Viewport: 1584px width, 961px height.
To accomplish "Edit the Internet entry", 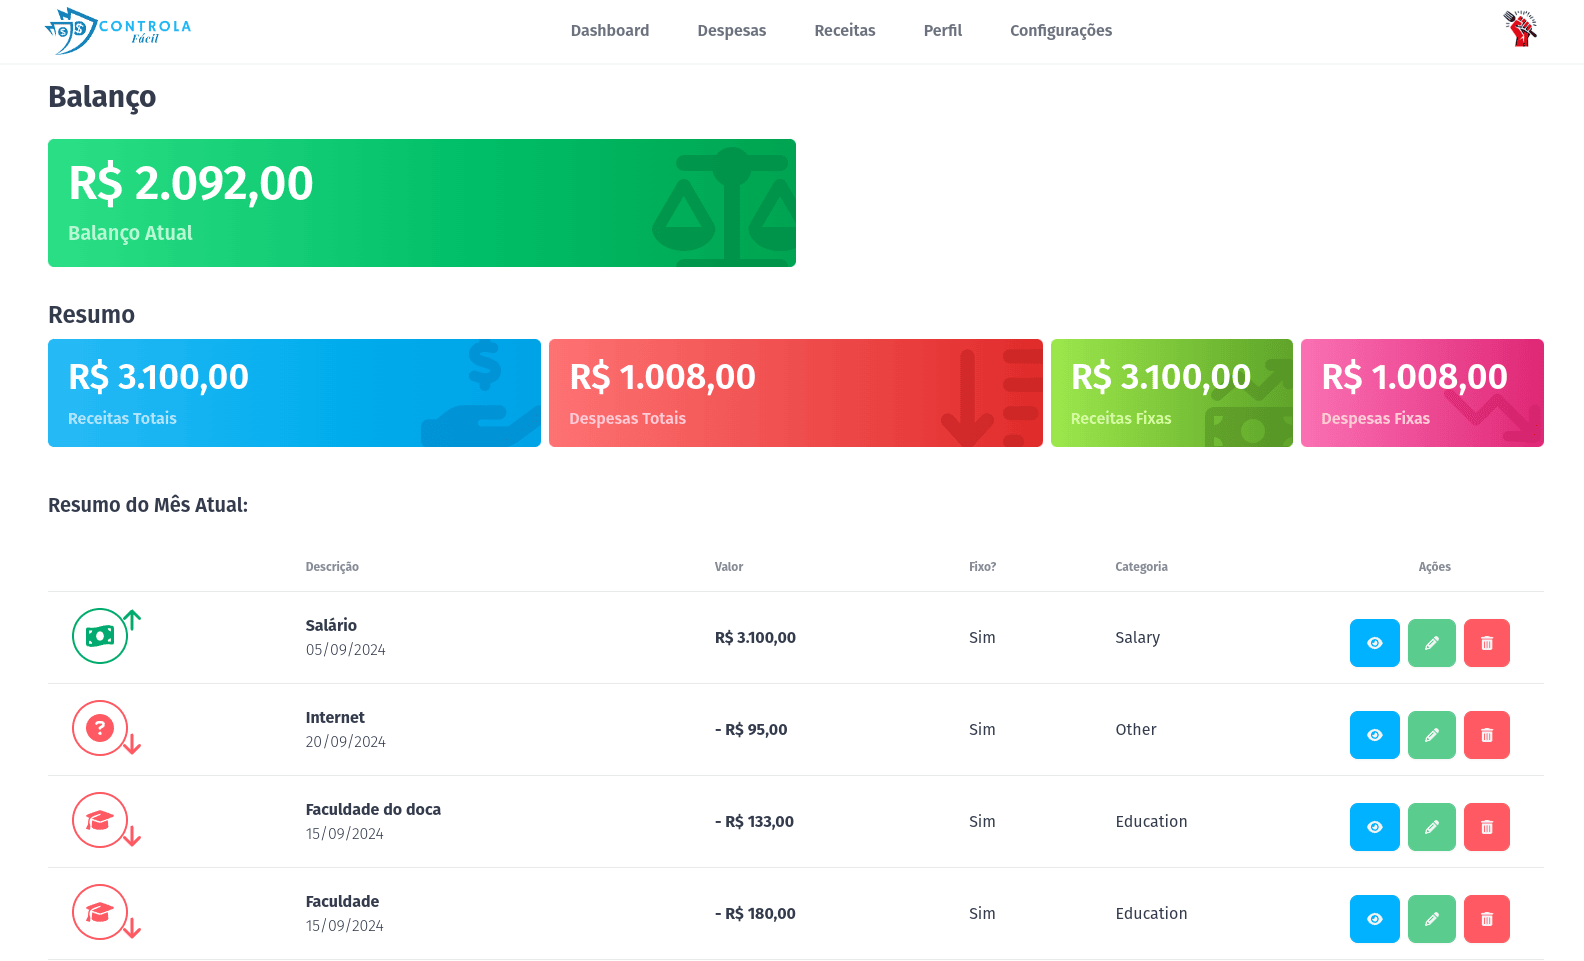I will pos(1431,735).
